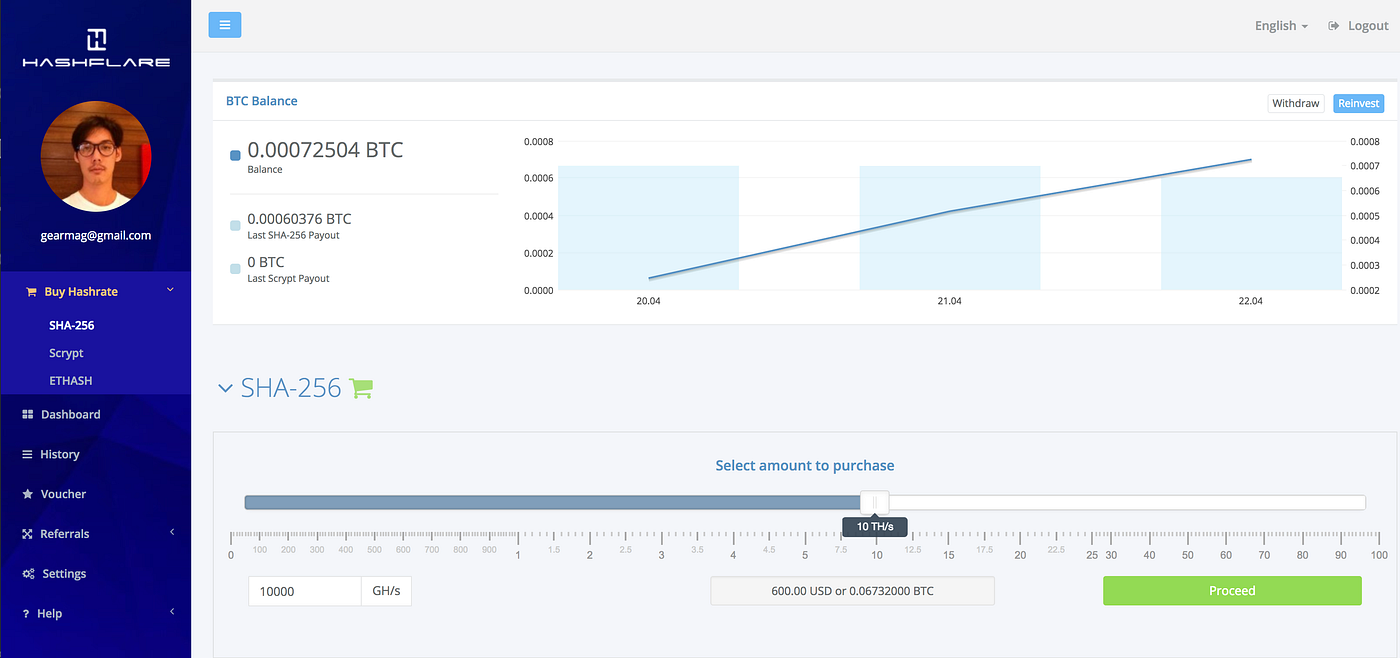The height and width of the screenshot is (658, 1400).
Task: Click the 10 TH/s slider tooltip
Action: coord(875,526)
